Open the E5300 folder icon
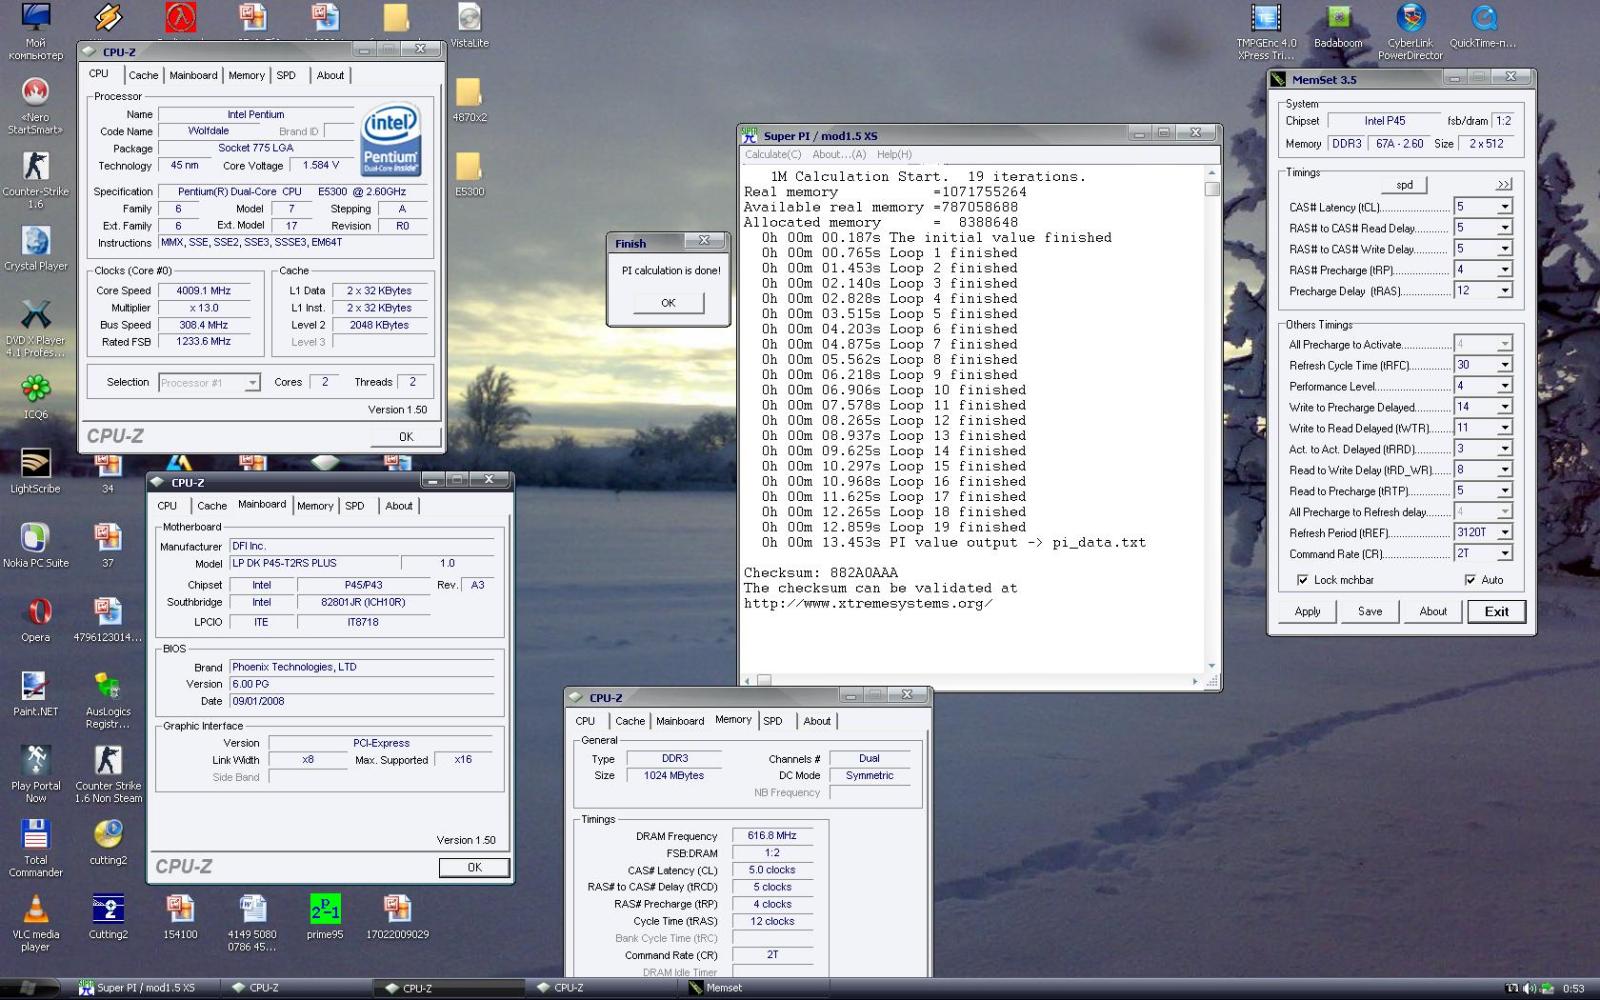Screen dimensions: 1600x1000 pyautogui.click(x=469, y=174)
